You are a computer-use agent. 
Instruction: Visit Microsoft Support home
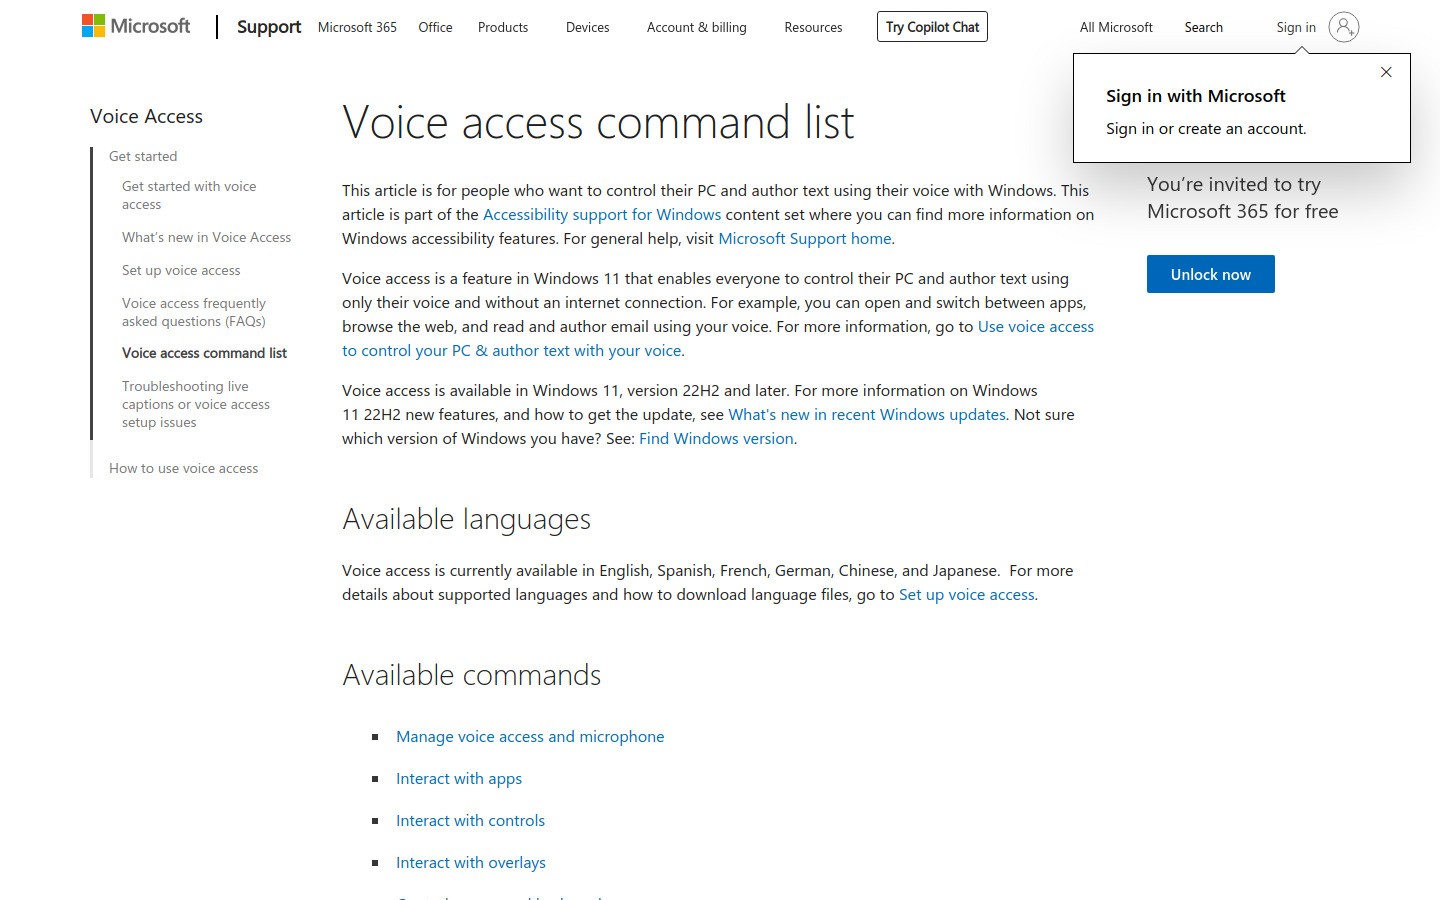coord(805,238)
